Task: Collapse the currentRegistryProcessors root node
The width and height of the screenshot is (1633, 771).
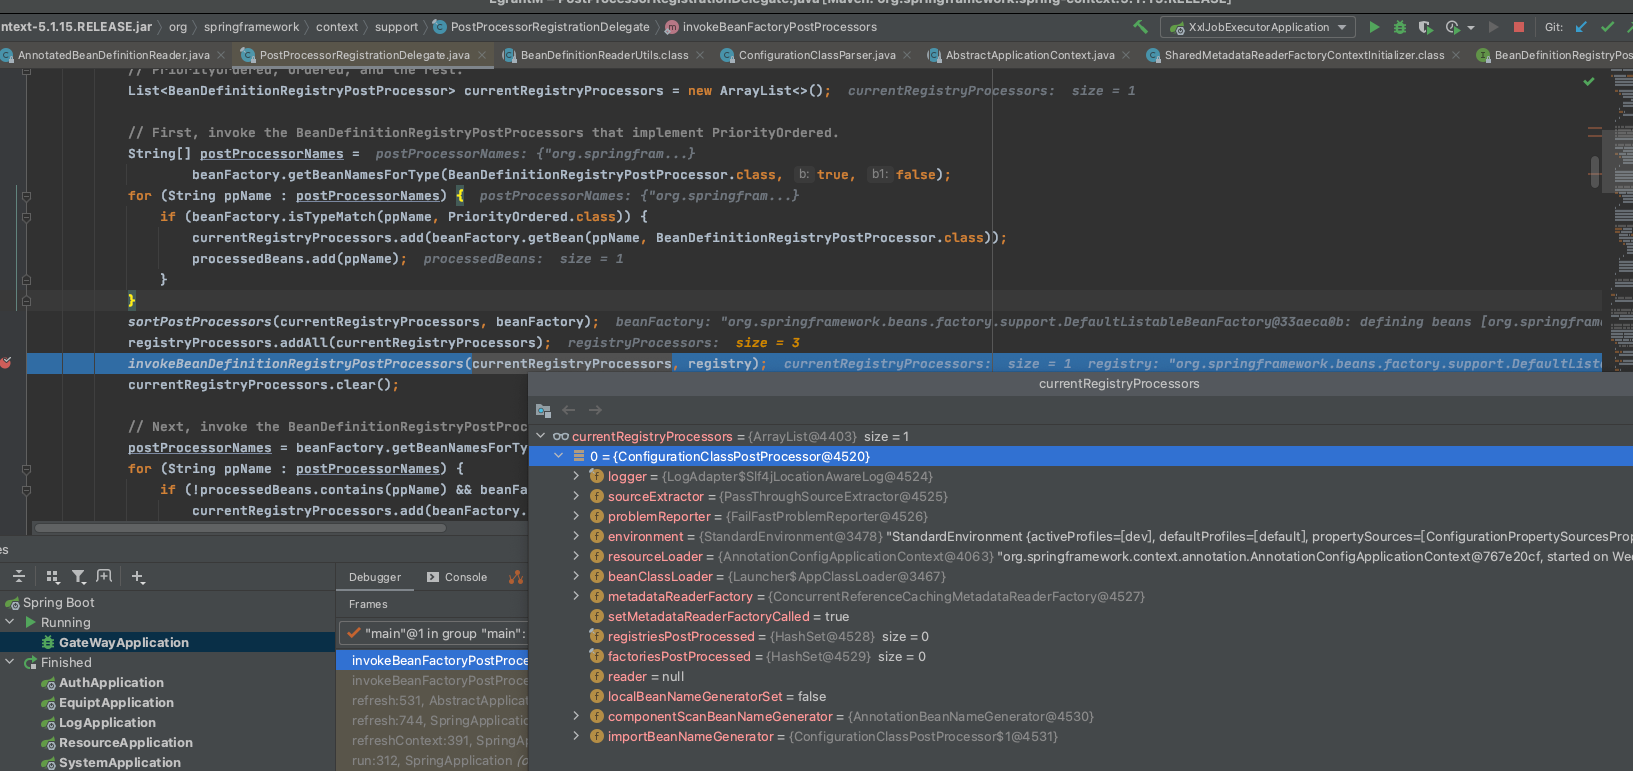Action: point(541,436)
